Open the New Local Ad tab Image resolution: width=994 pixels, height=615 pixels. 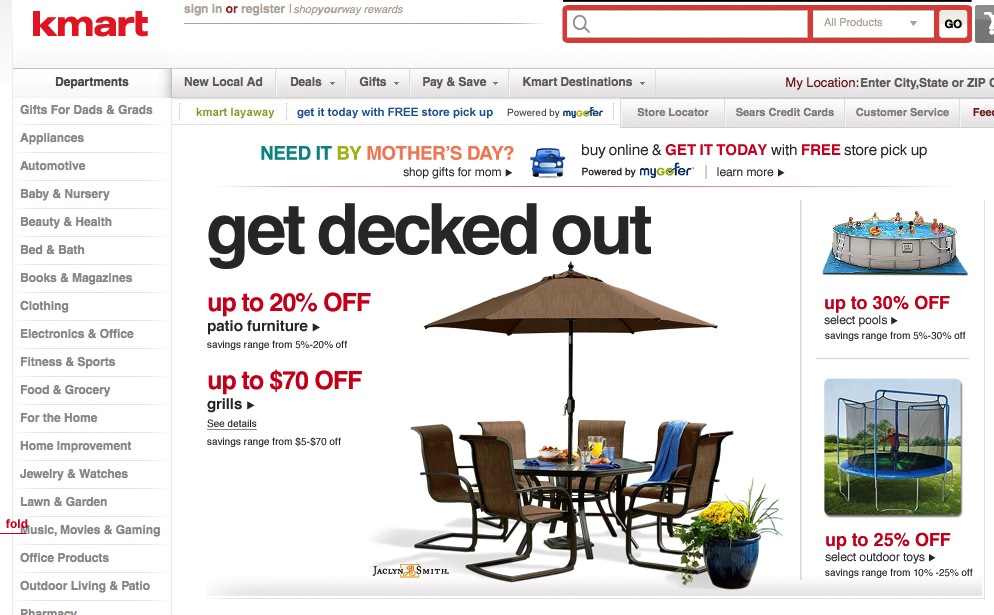[x=223, y=82]
